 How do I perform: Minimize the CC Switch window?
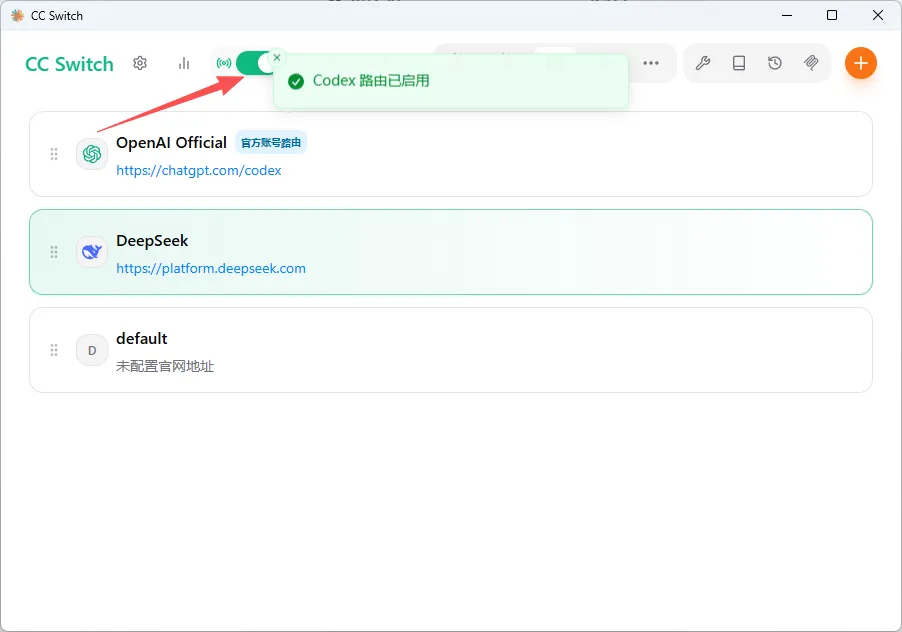coord(787,16)
